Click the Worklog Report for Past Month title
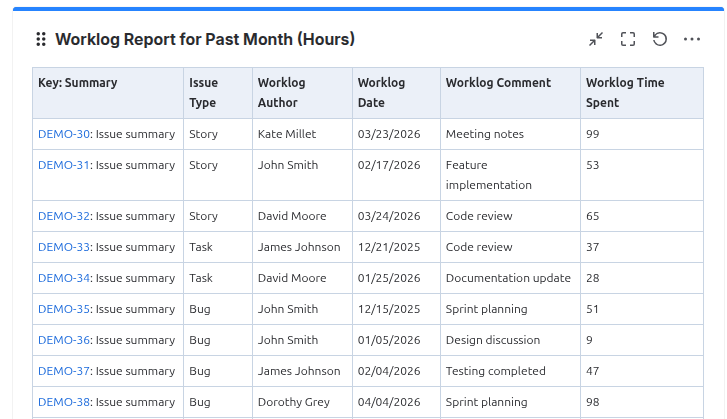This screenshot has width=727, height=419. [x=205, y=39]
